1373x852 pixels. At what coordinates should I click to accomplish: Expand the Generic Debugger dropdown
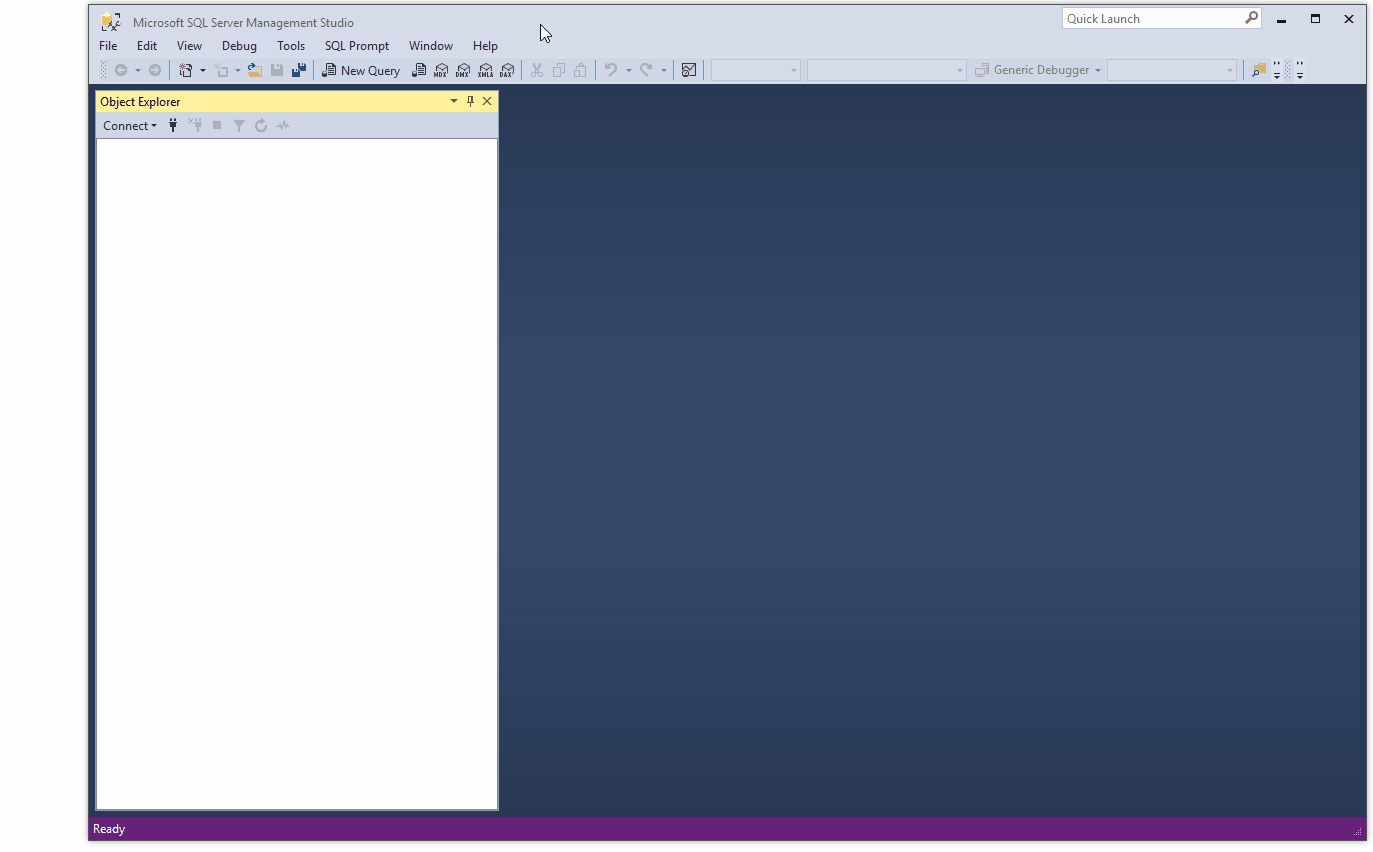coord(1097,70)
